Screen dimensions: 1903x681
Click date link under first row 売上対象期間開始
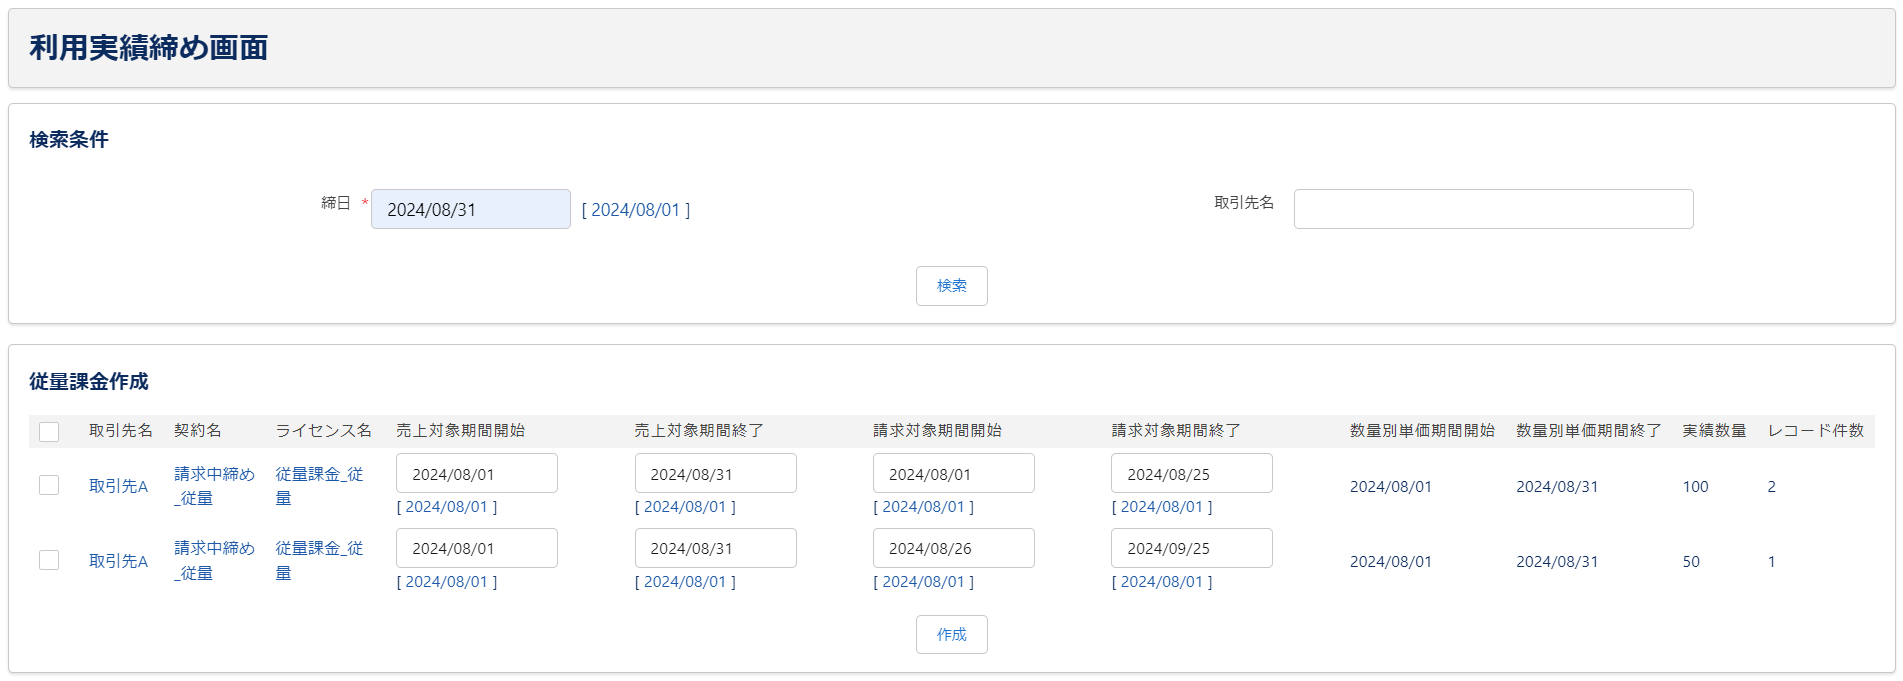click(x=446, y=507)
